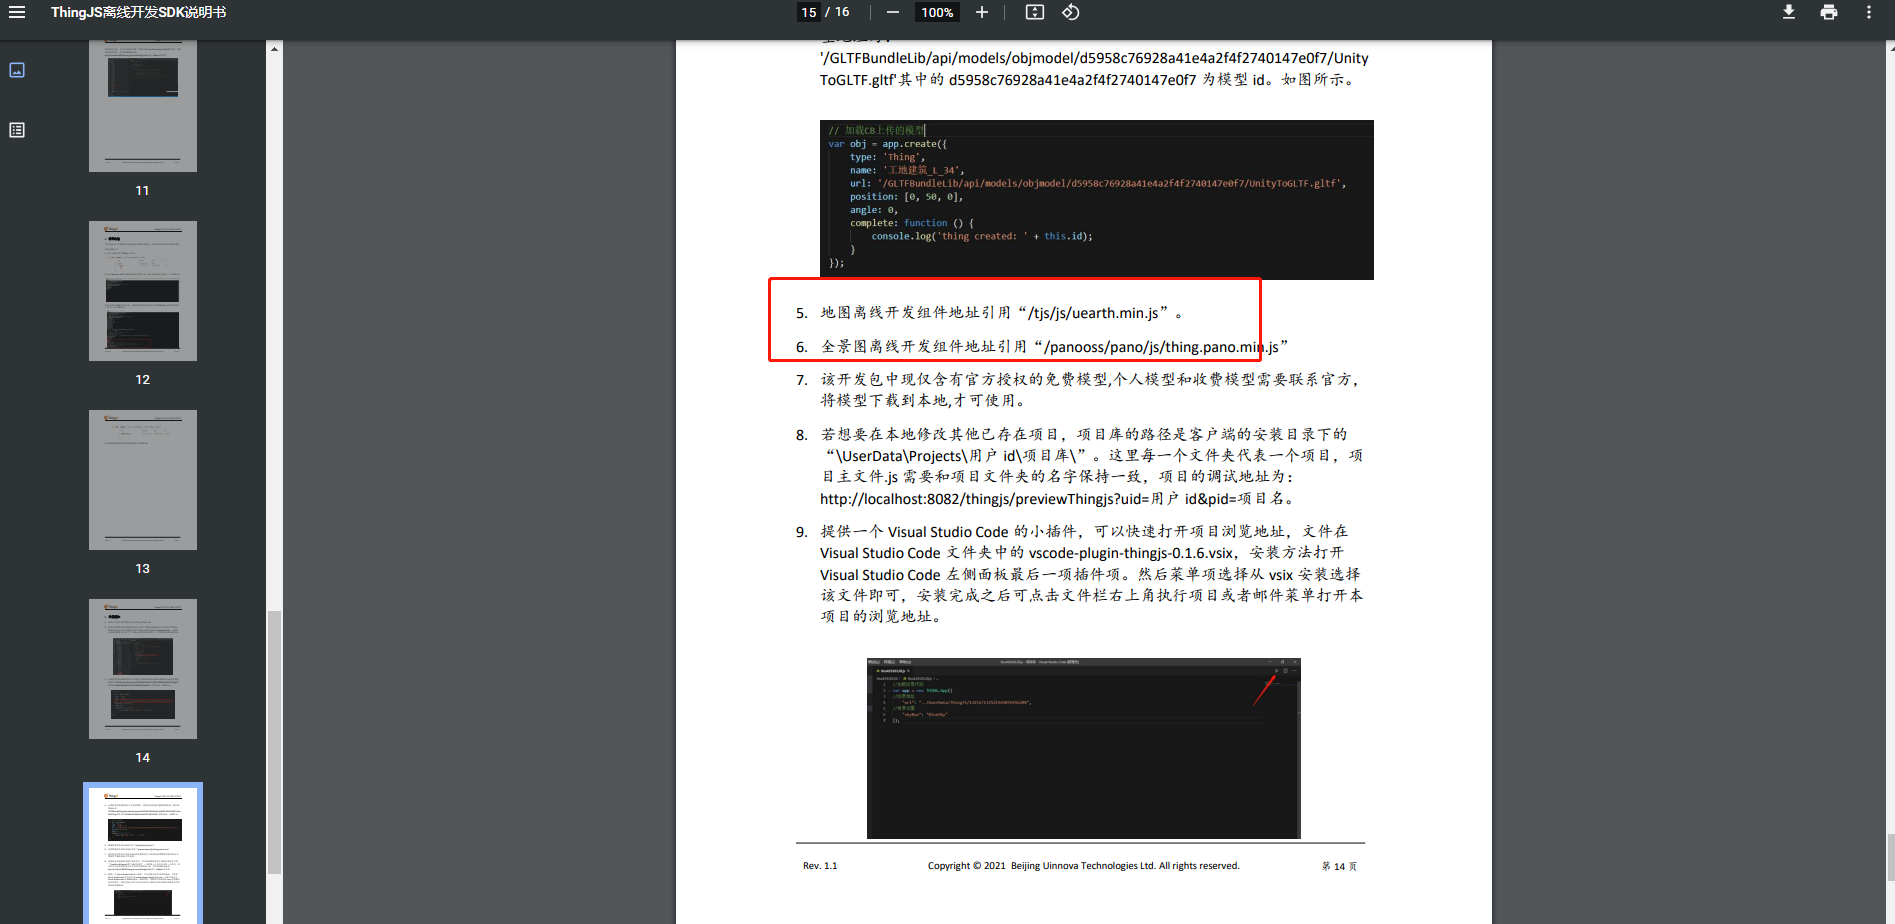This screenshot has width=1895, height=924.
Task: Click list item 7 about free models
Action: 1080,390
